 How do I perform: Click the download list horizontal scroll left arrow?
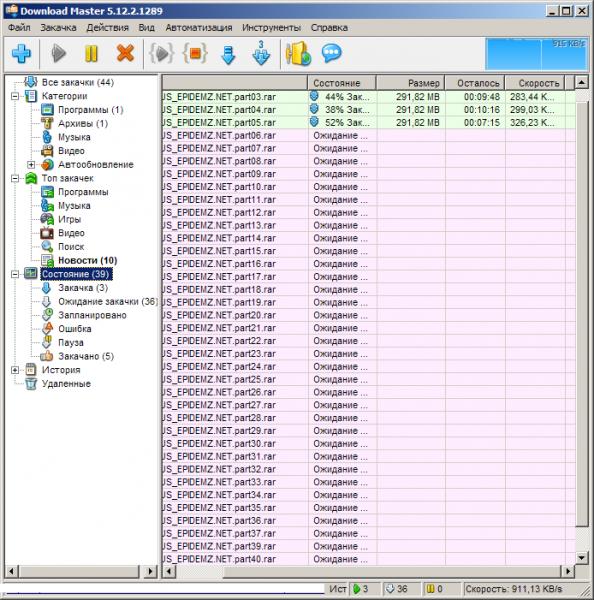click(x=169, y=571)
